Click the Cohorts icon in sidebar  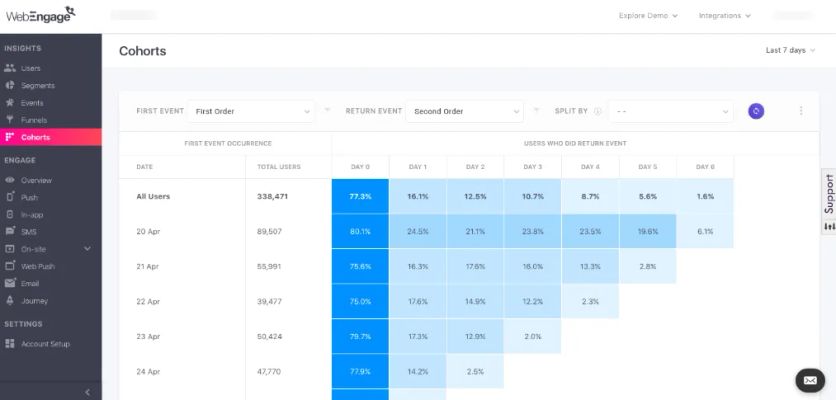10,137
